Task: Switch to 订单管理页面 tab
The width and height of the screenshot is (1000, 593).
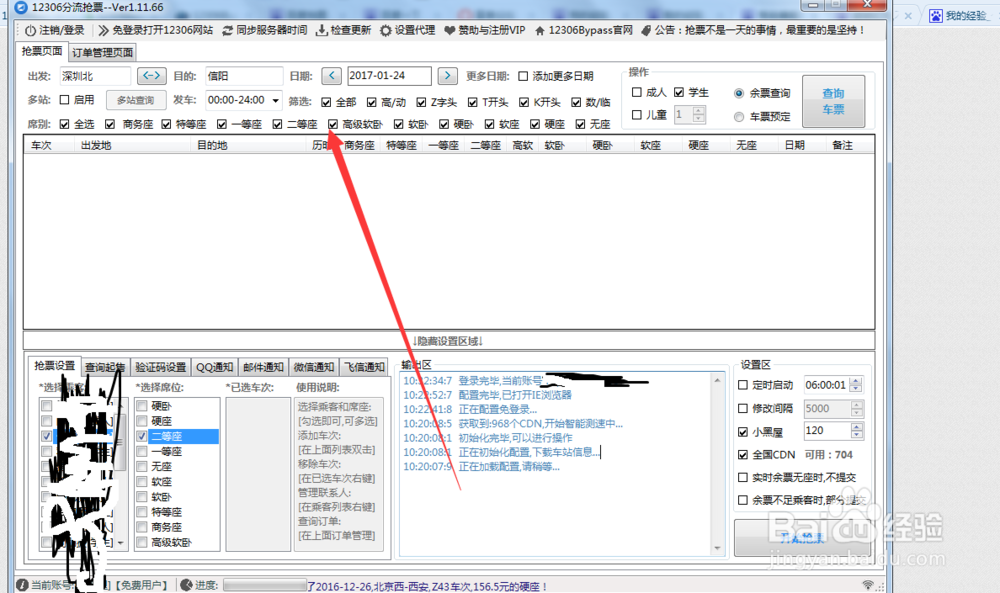Action: [102, 52]
